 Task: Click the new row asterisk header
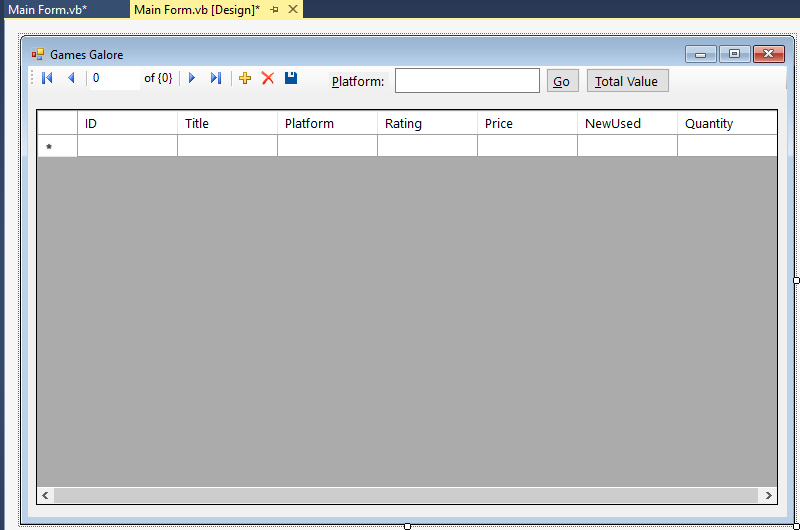(57, 146)
